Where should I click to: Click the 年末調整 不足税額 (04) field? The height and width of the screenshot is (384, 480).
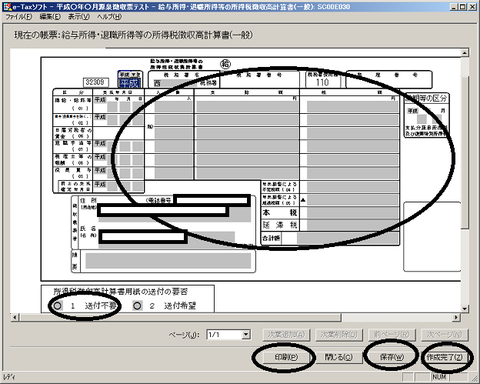[x=353, y=187]
